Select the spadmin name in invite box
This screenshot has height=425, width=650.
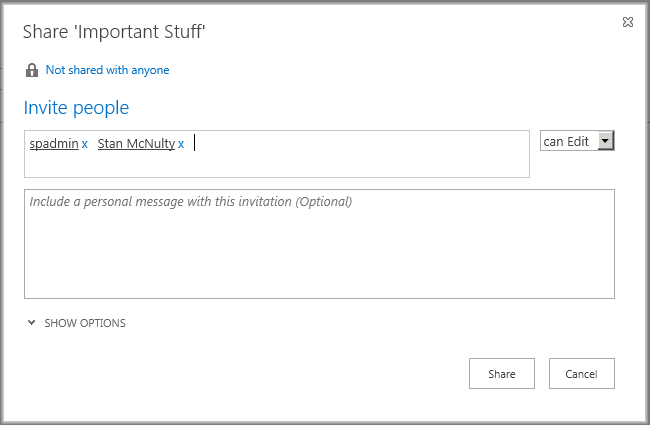pos(54,143)
